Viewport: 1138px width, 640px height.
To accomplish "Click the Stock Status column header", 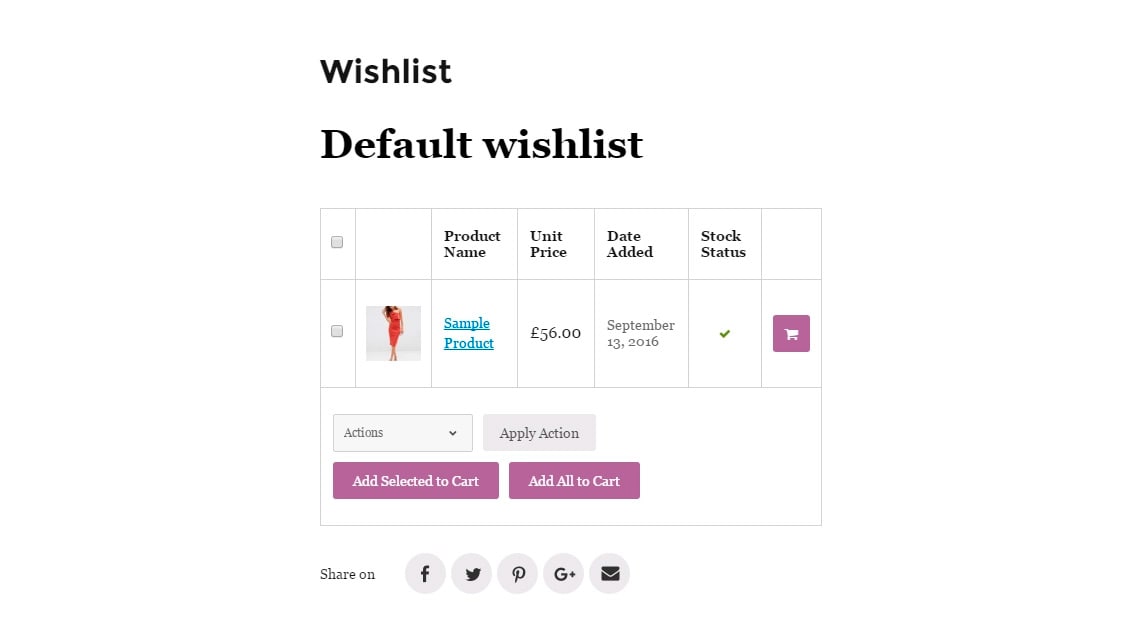I will tap(723, 244).
